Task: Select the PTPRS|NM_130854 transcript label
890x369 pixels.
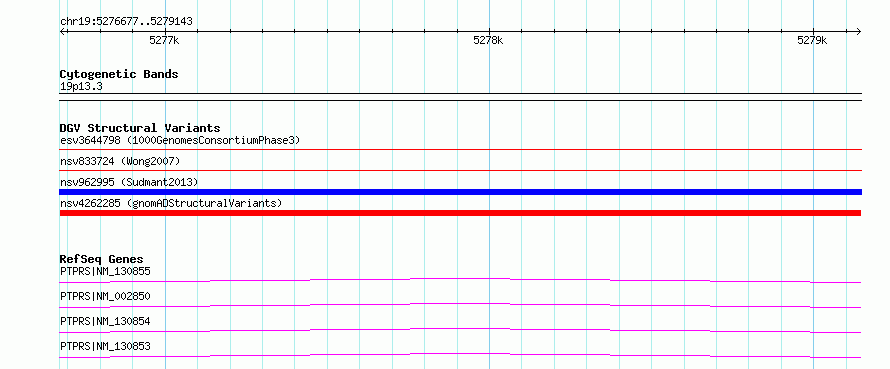Action: pyautogui.click(x=105, y=321)
